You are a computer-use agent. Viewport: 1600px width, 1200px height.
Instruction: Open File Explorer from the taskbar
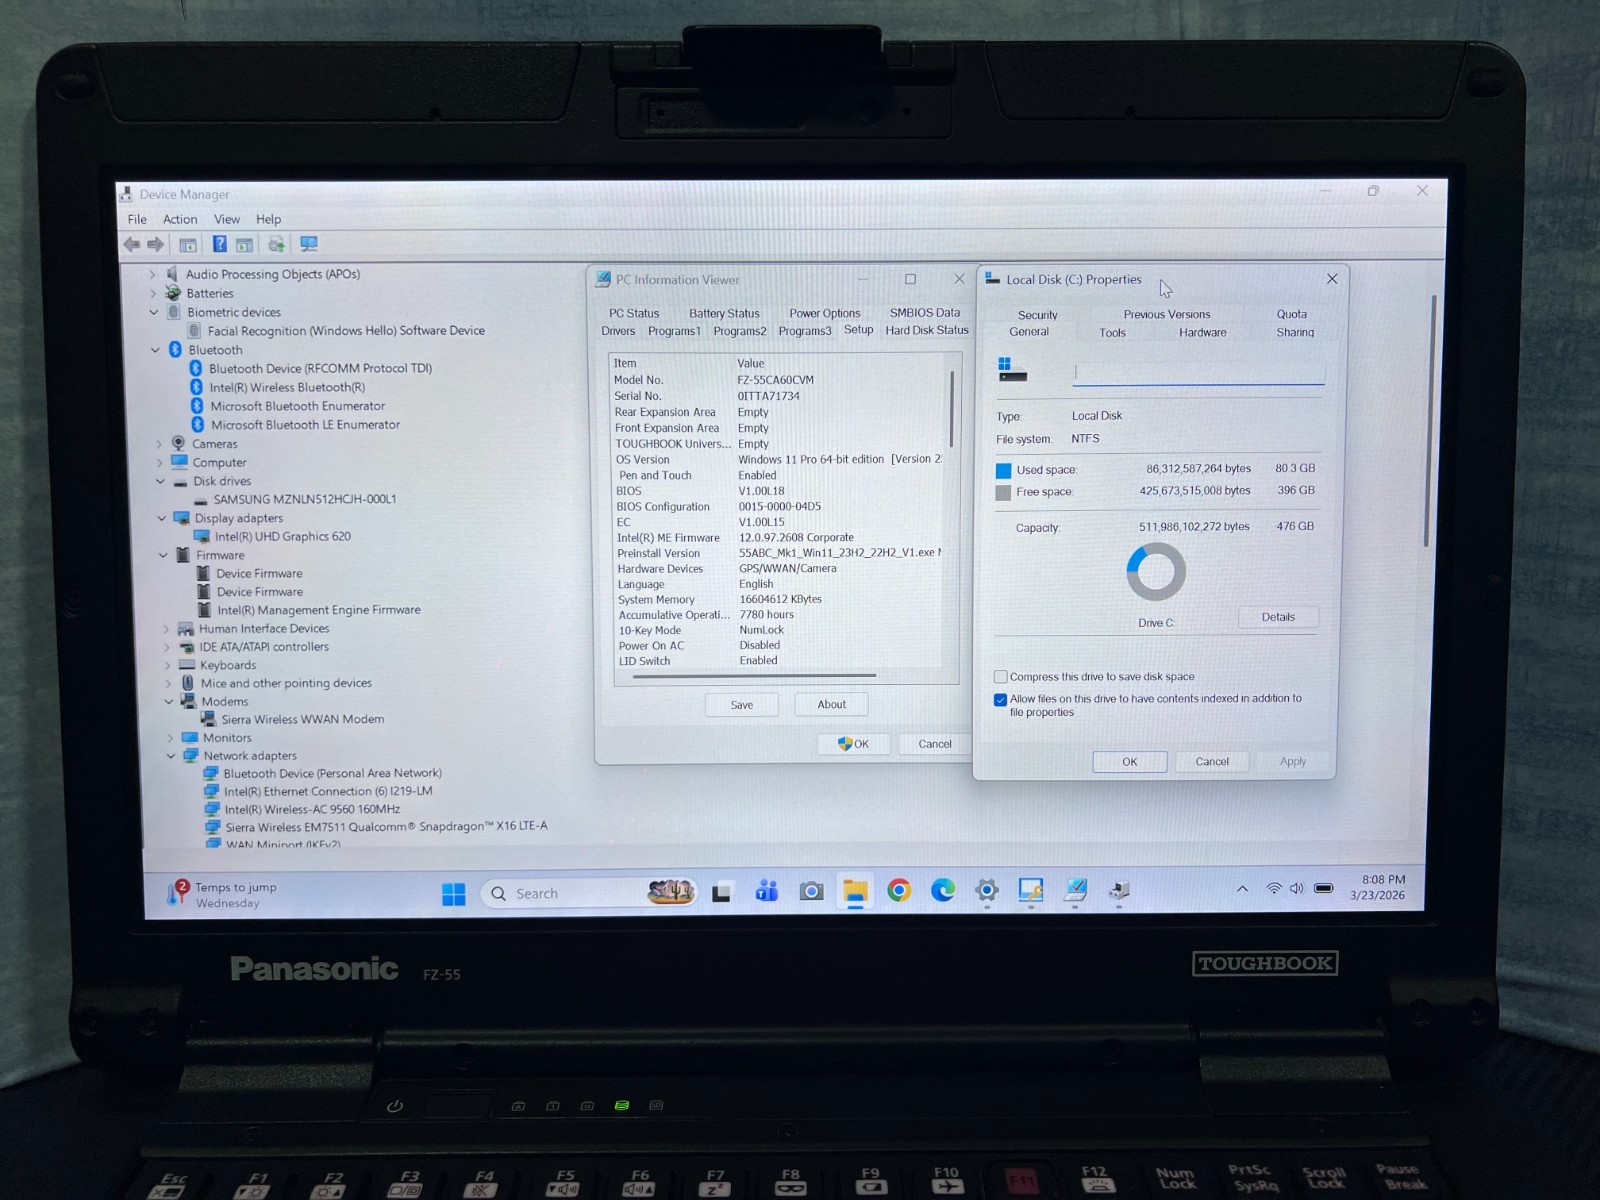(x=855, y=891)
